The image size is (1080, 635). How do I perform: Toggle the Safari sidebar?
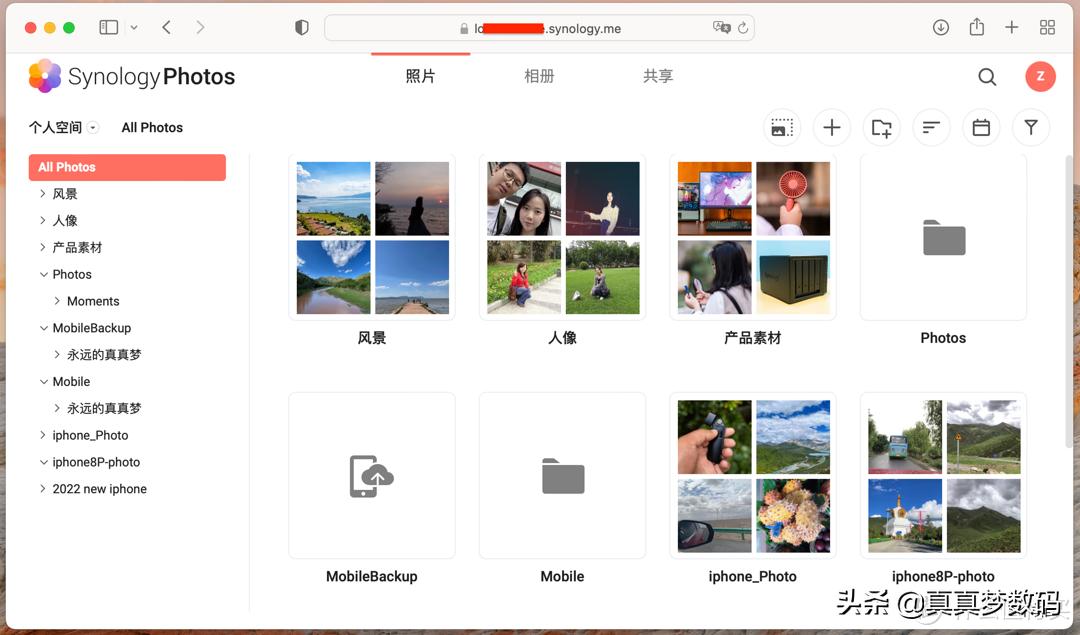point(108,27)
